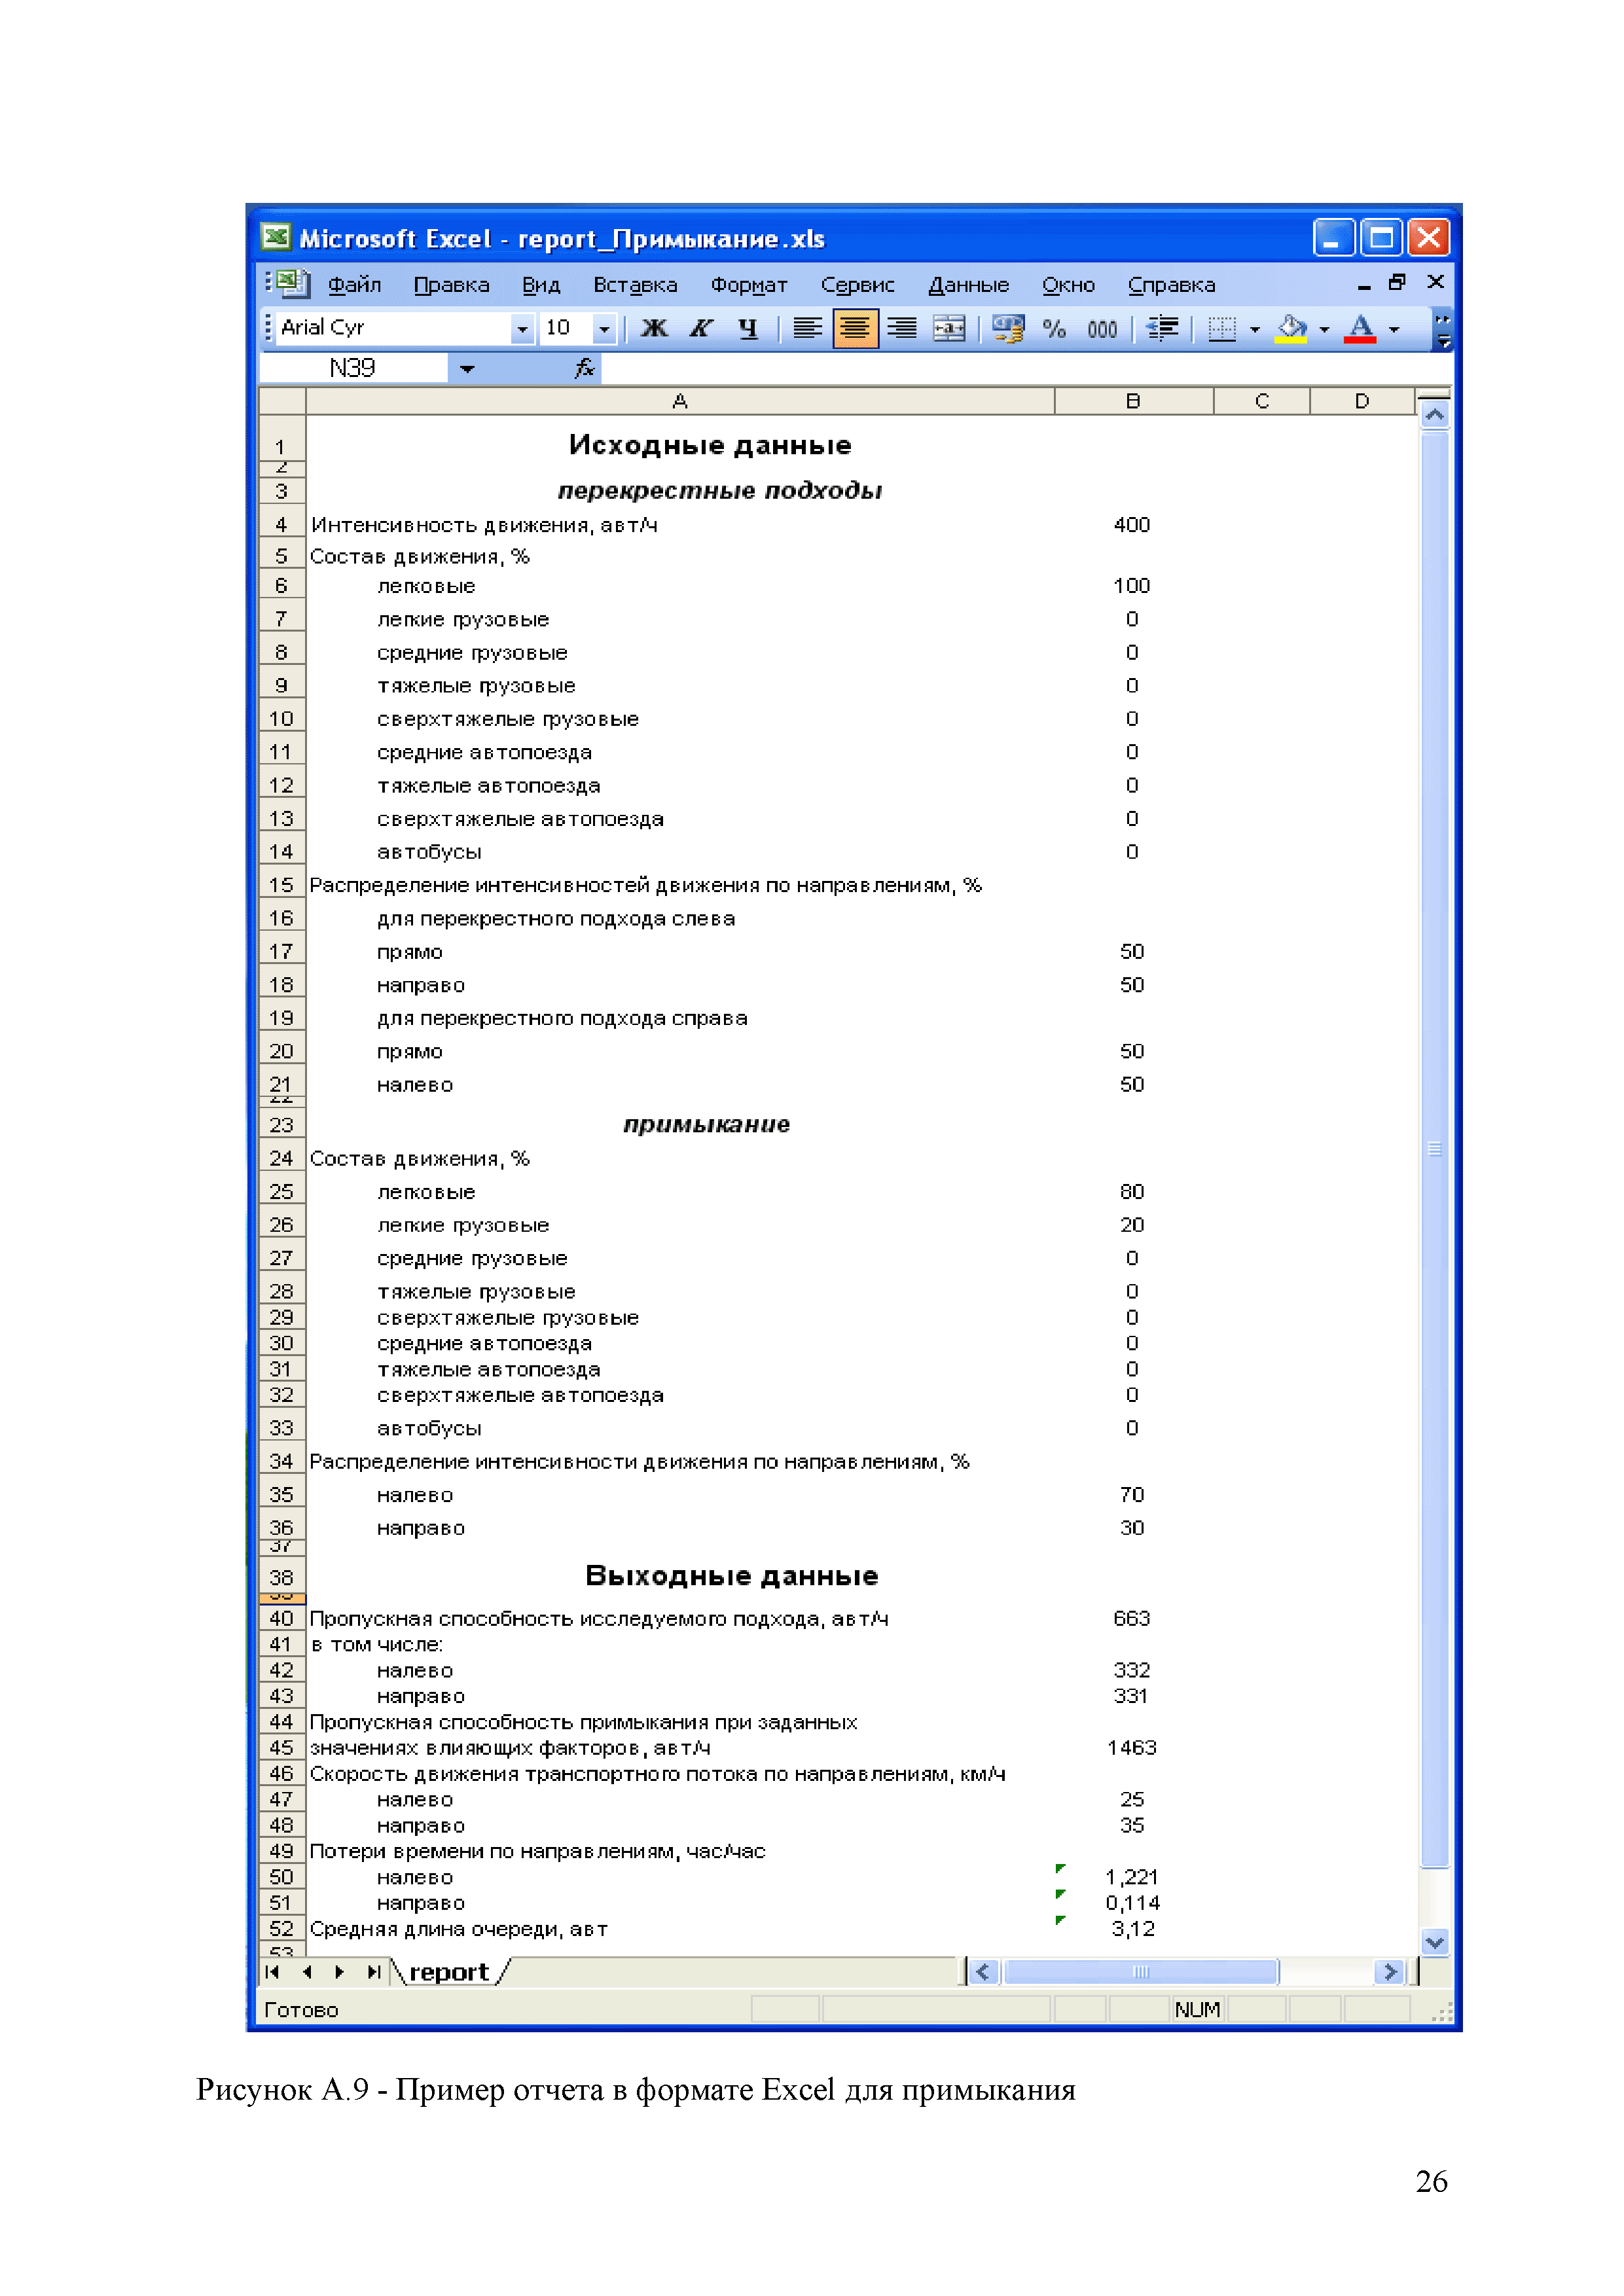Toggle bold (Ж) formatting

[654, 328]
